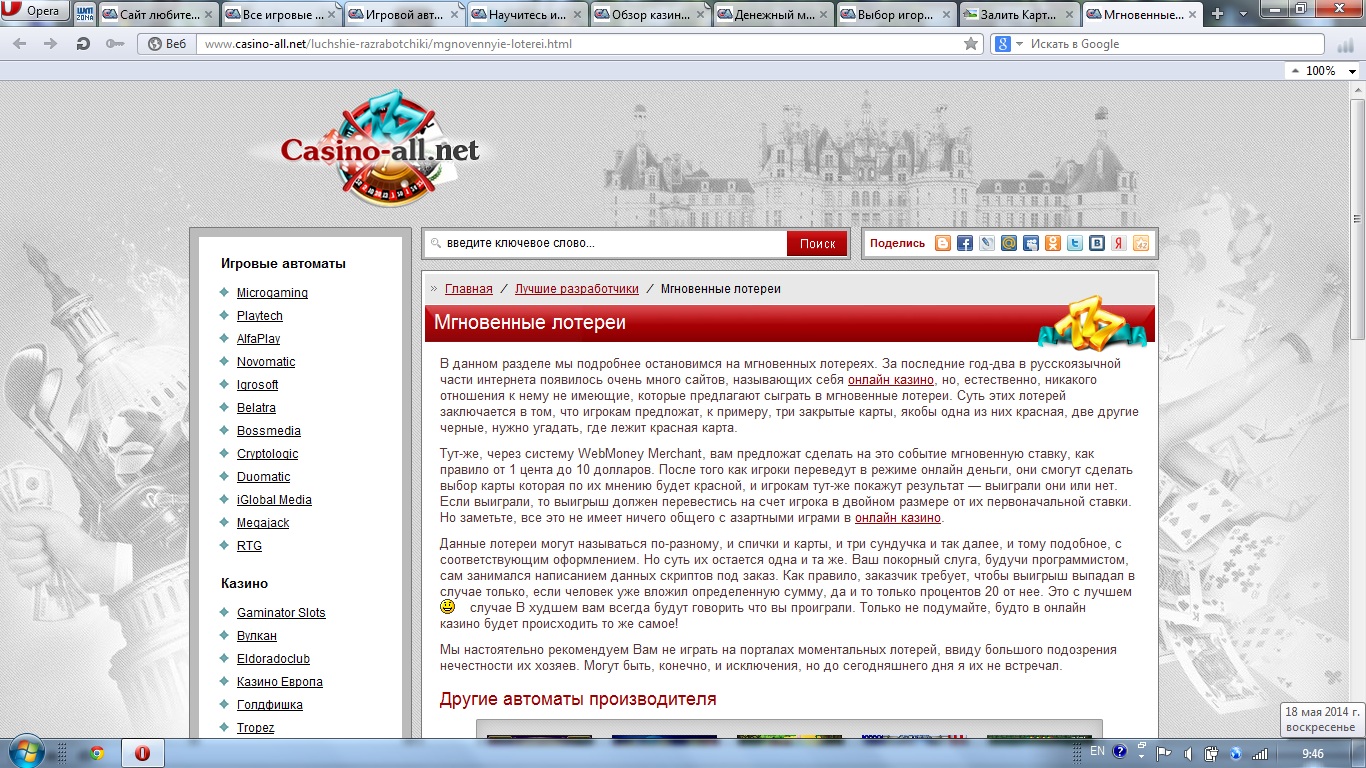Viewport: 1366px width, 768px height.
Task: Open the Eldoradoclub casino link
Action: [273, 659]
